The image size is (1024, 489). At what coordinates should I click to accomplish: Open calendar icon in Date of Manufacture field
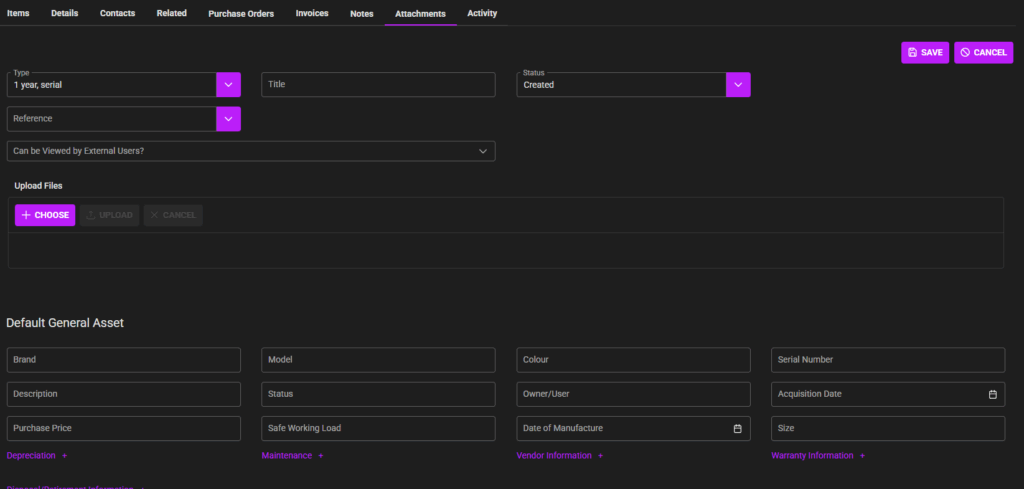tap(737, 428)
